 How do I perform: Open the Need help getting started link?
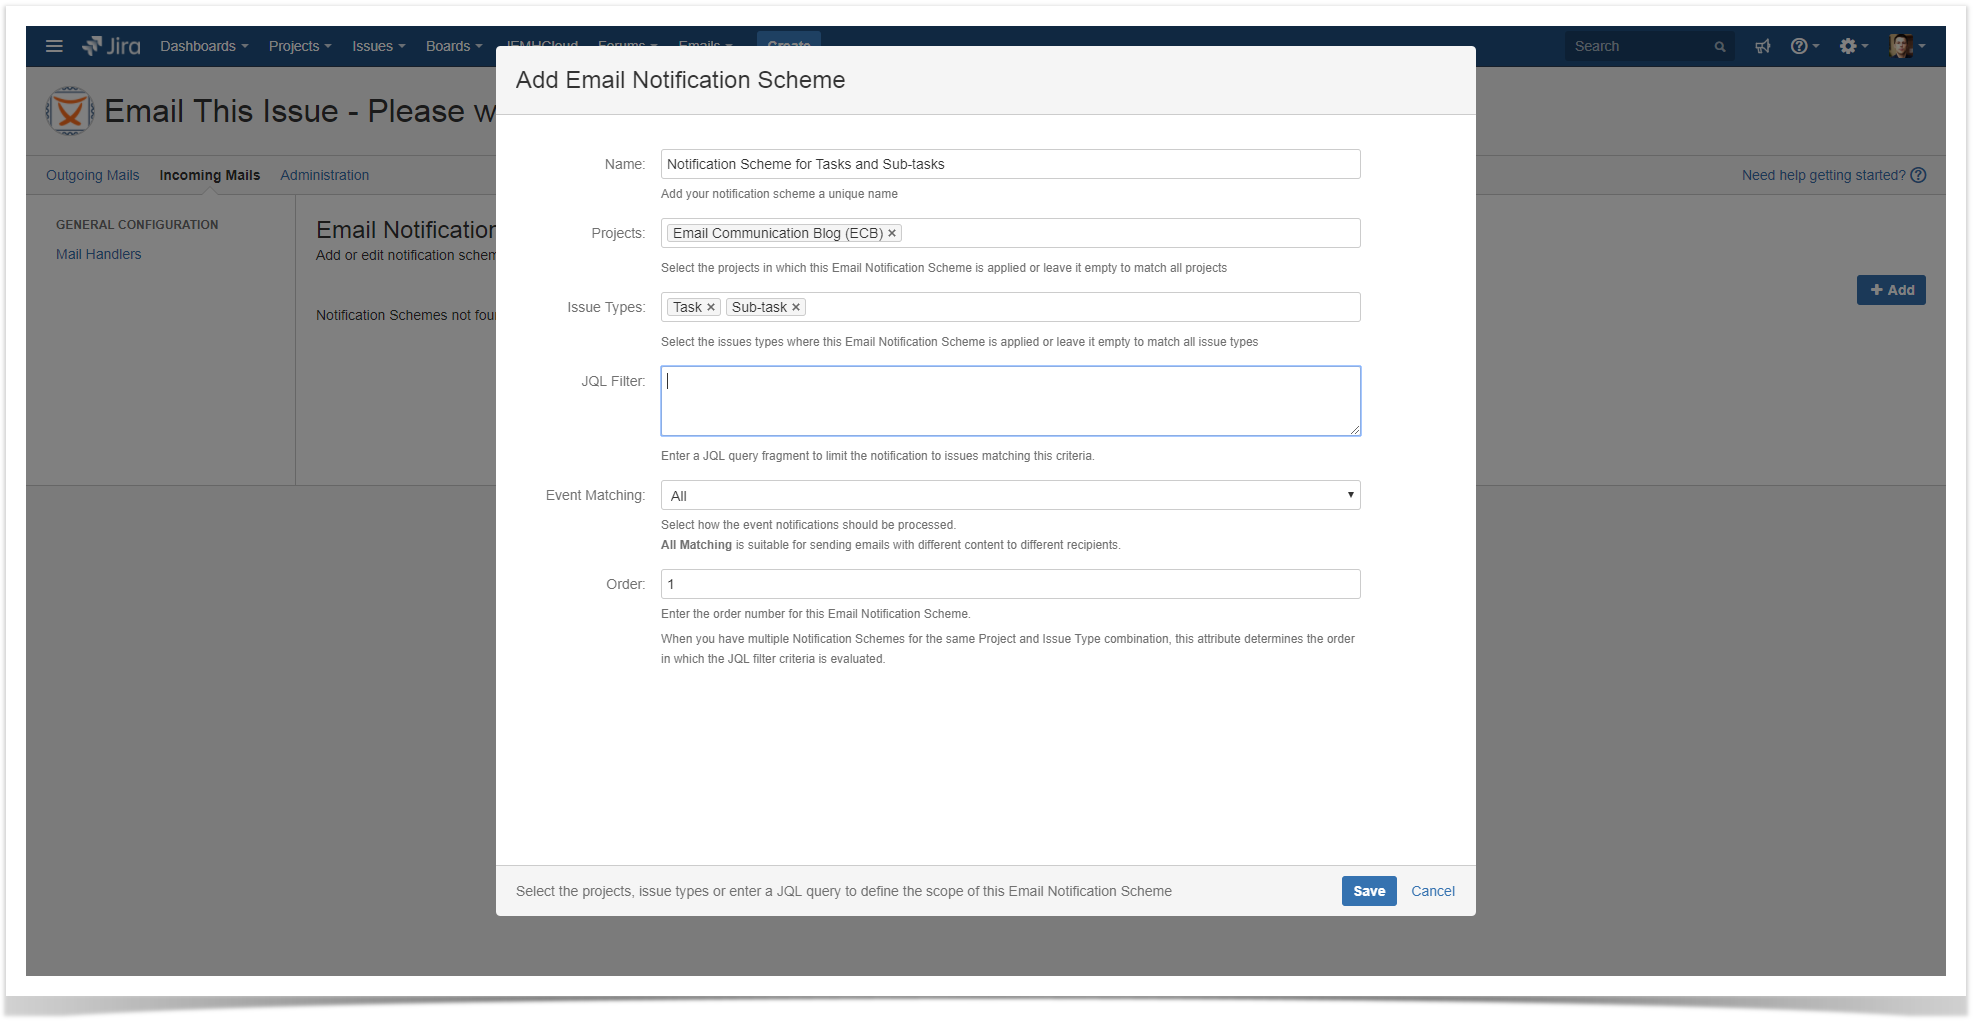coord(1824,175)
